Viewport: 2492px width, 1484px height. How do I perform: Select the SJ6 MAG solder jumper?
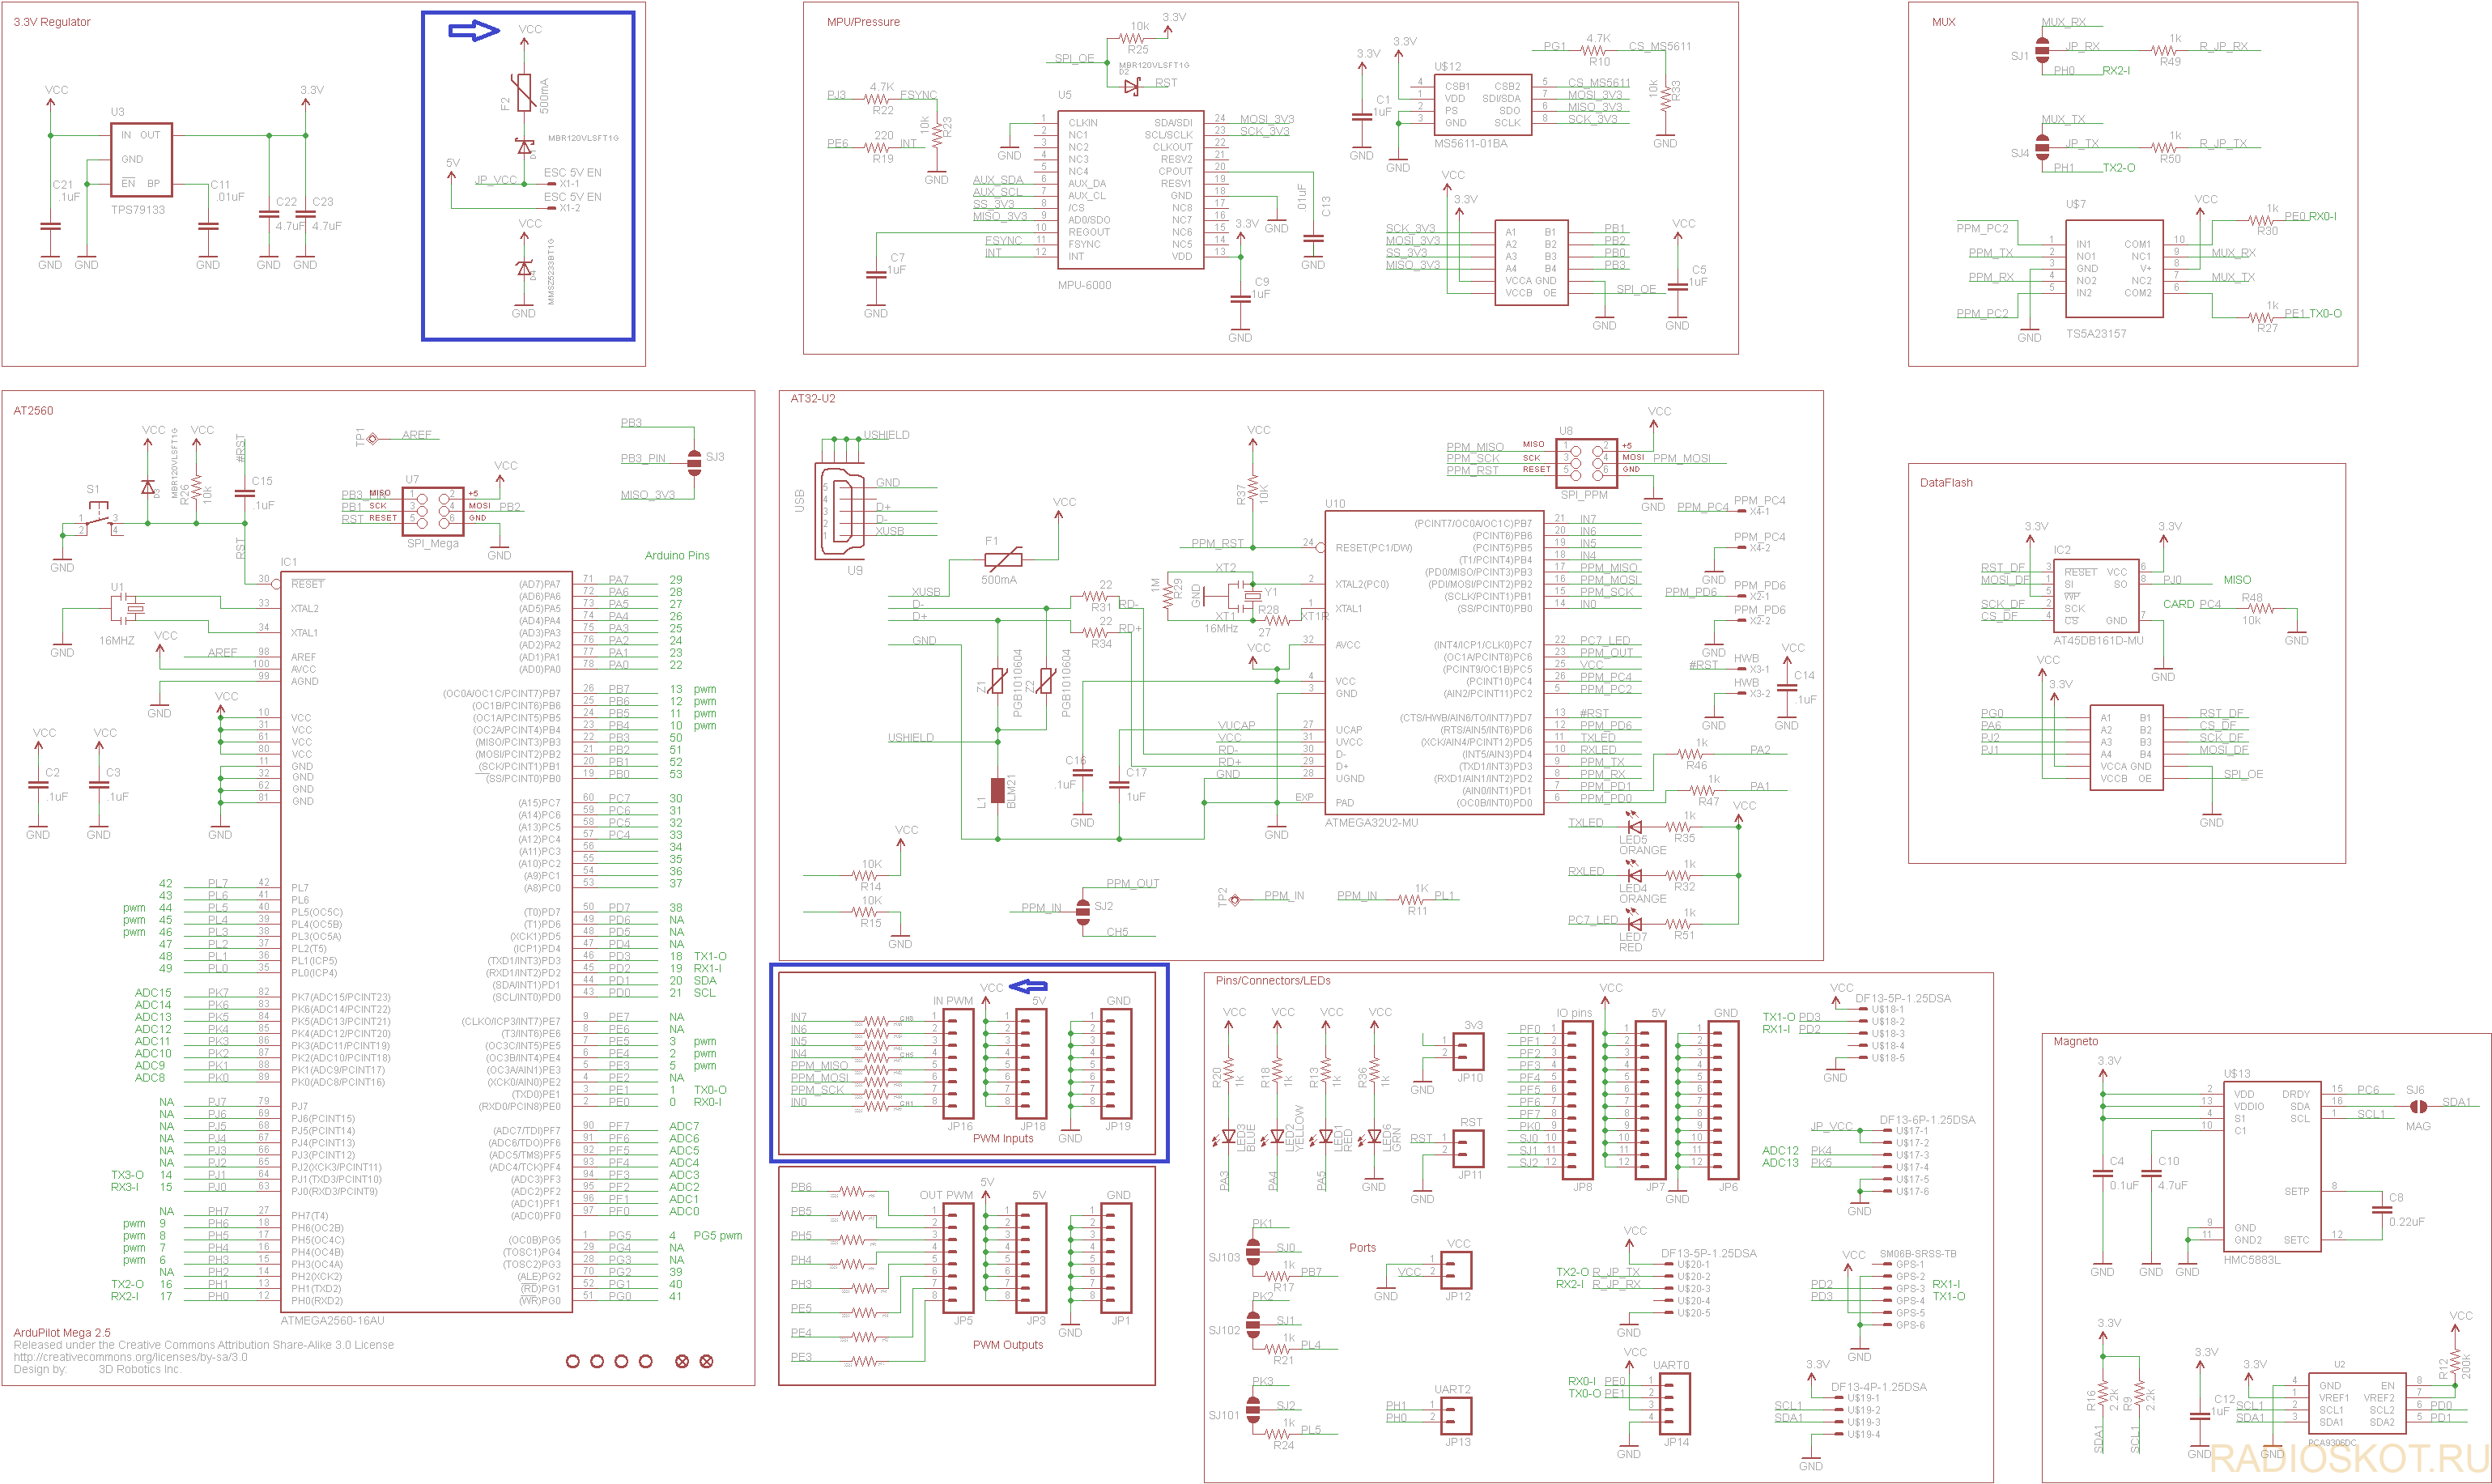(2418, 1106)
